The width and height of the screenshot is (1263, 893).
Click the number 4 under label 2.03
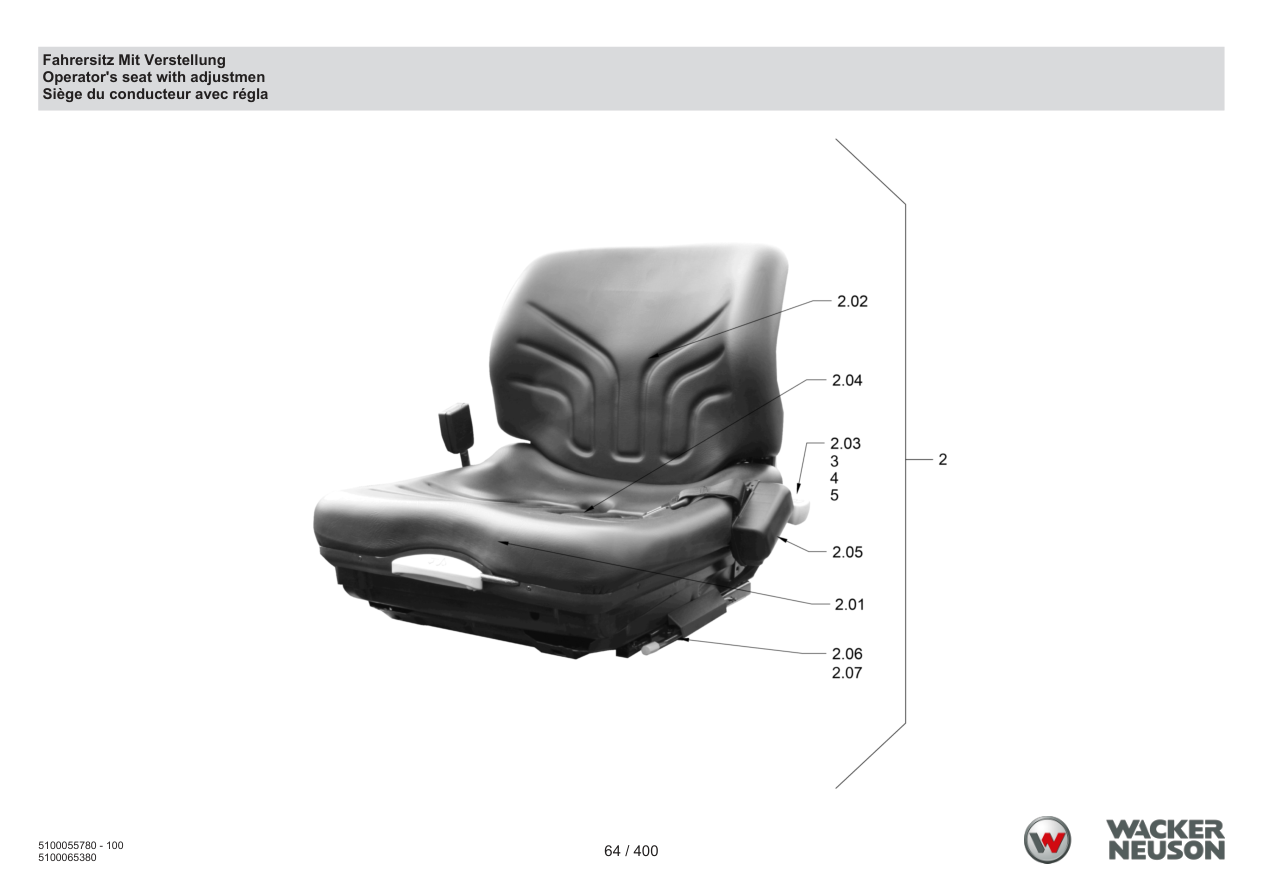[834, 478]
